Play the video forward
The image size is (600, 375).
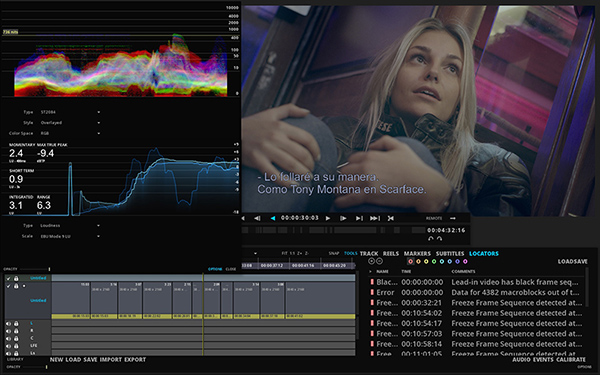tap(328, 218)
